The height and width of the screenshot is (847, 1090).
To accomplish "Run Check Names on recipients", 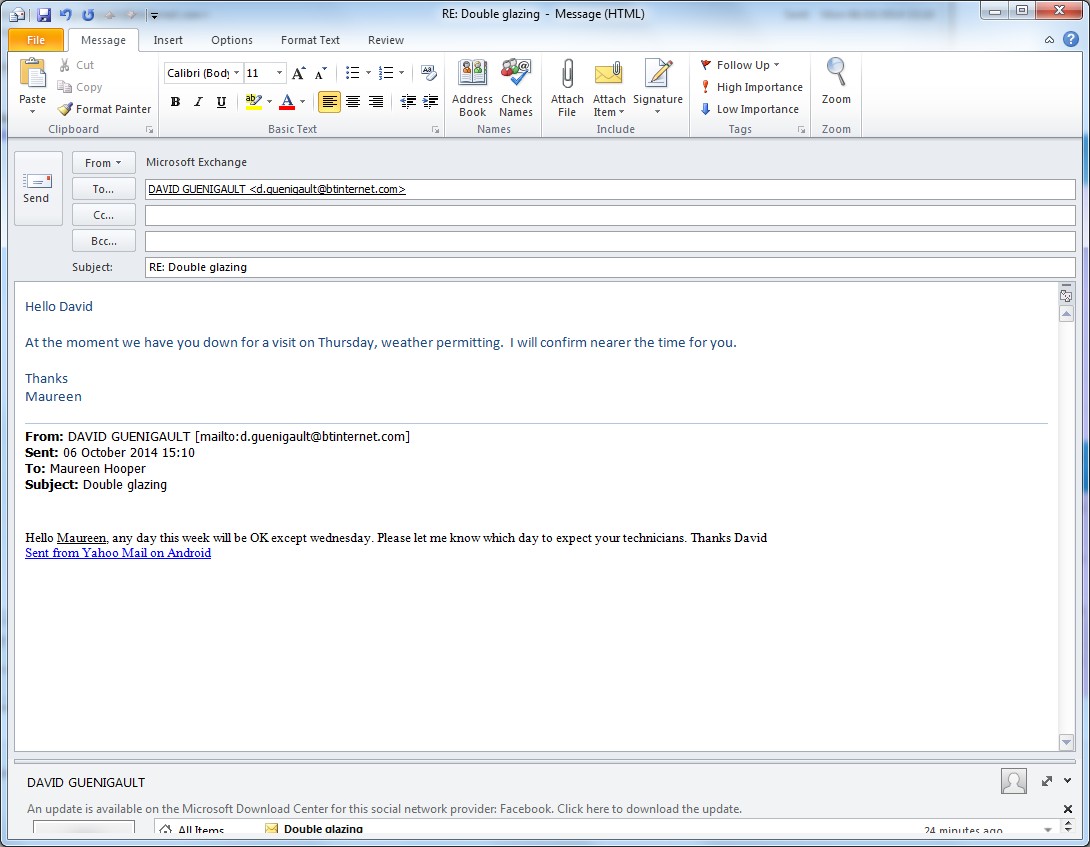I will pos(516,88).
